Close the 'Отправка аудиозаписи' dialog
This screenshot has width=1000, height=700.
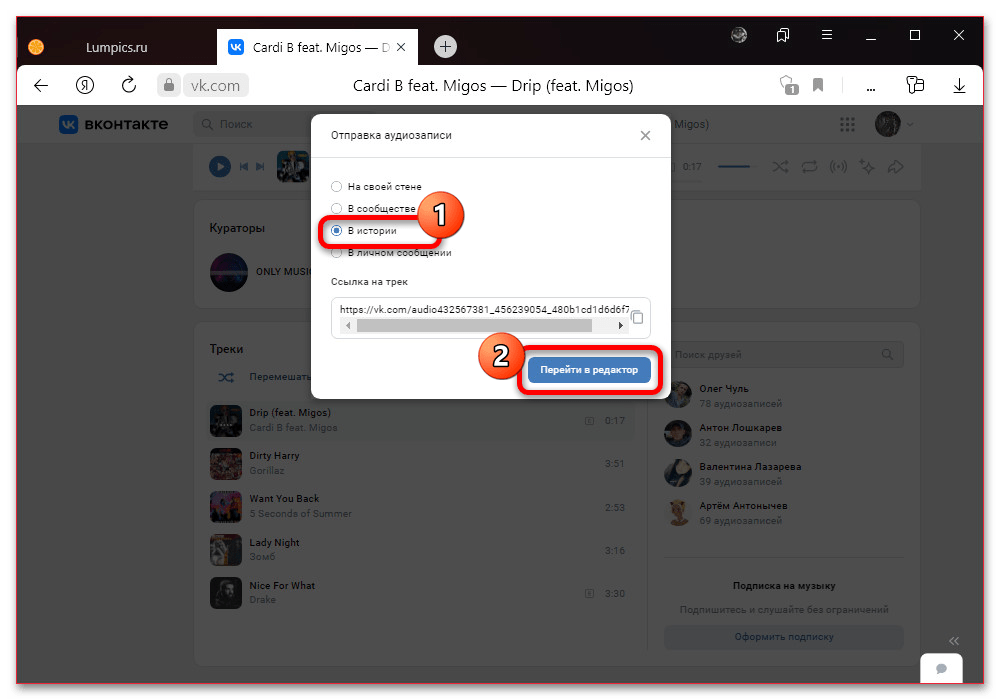tap(645, 135)
